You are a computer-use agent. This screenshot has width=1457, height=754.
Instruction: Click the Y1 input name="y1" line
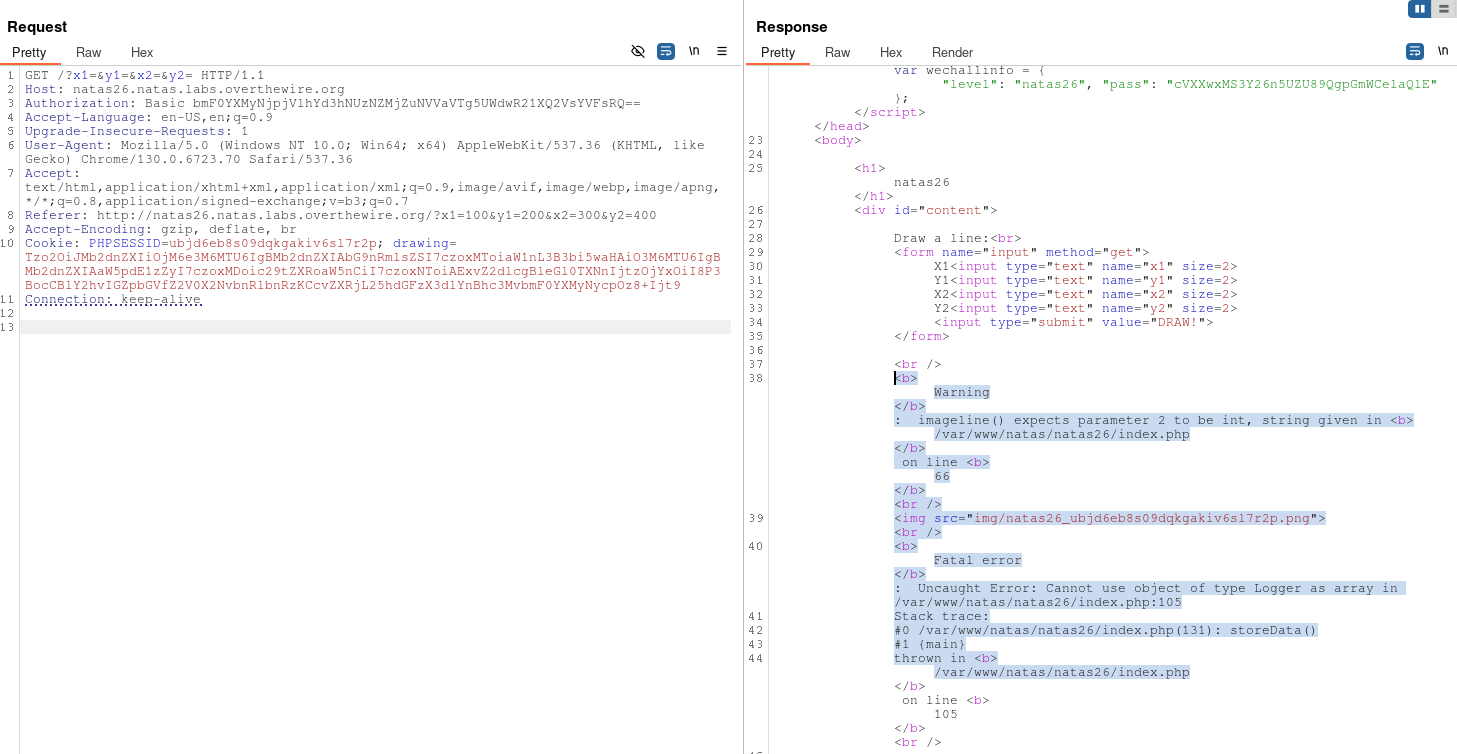pos(1086,280)
